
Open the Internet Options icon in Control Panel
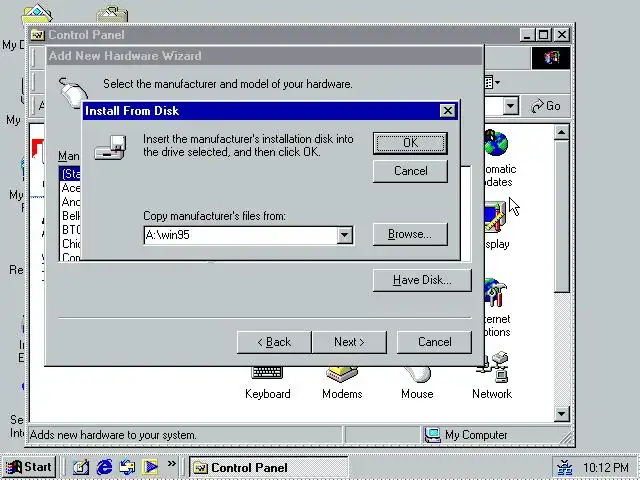click(497, 308)
